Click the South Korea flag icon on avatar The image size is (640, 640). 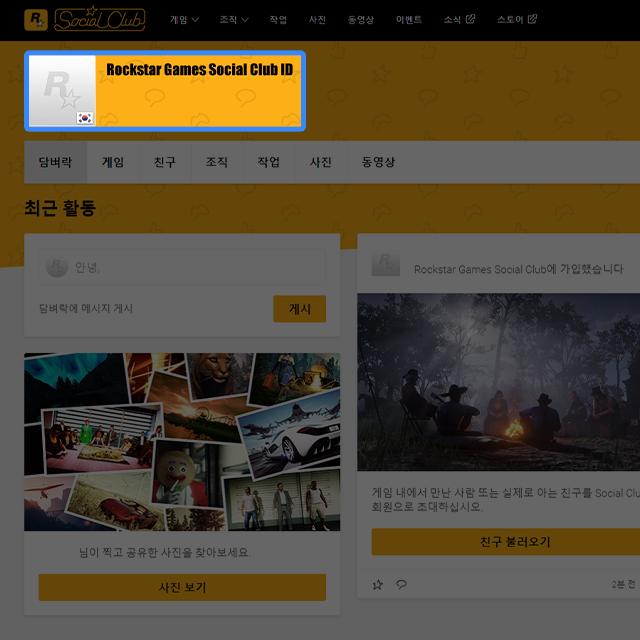(84, 118)
